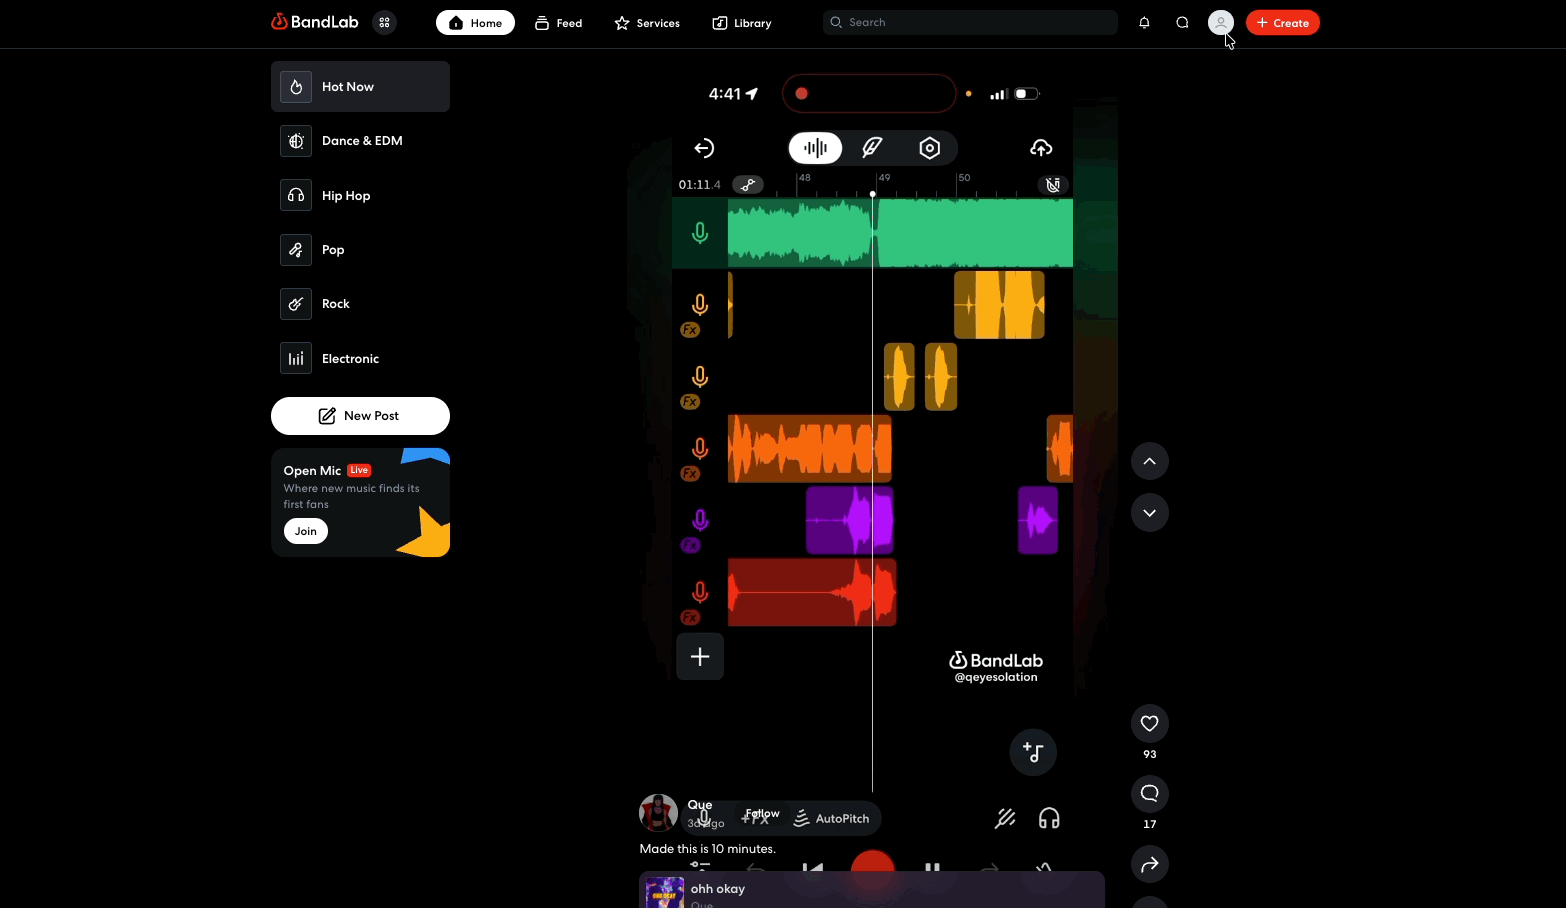This screenshot has height=908, width=1566.
Task: Select the Dance & EDM genre
Action: coord(360,141)
